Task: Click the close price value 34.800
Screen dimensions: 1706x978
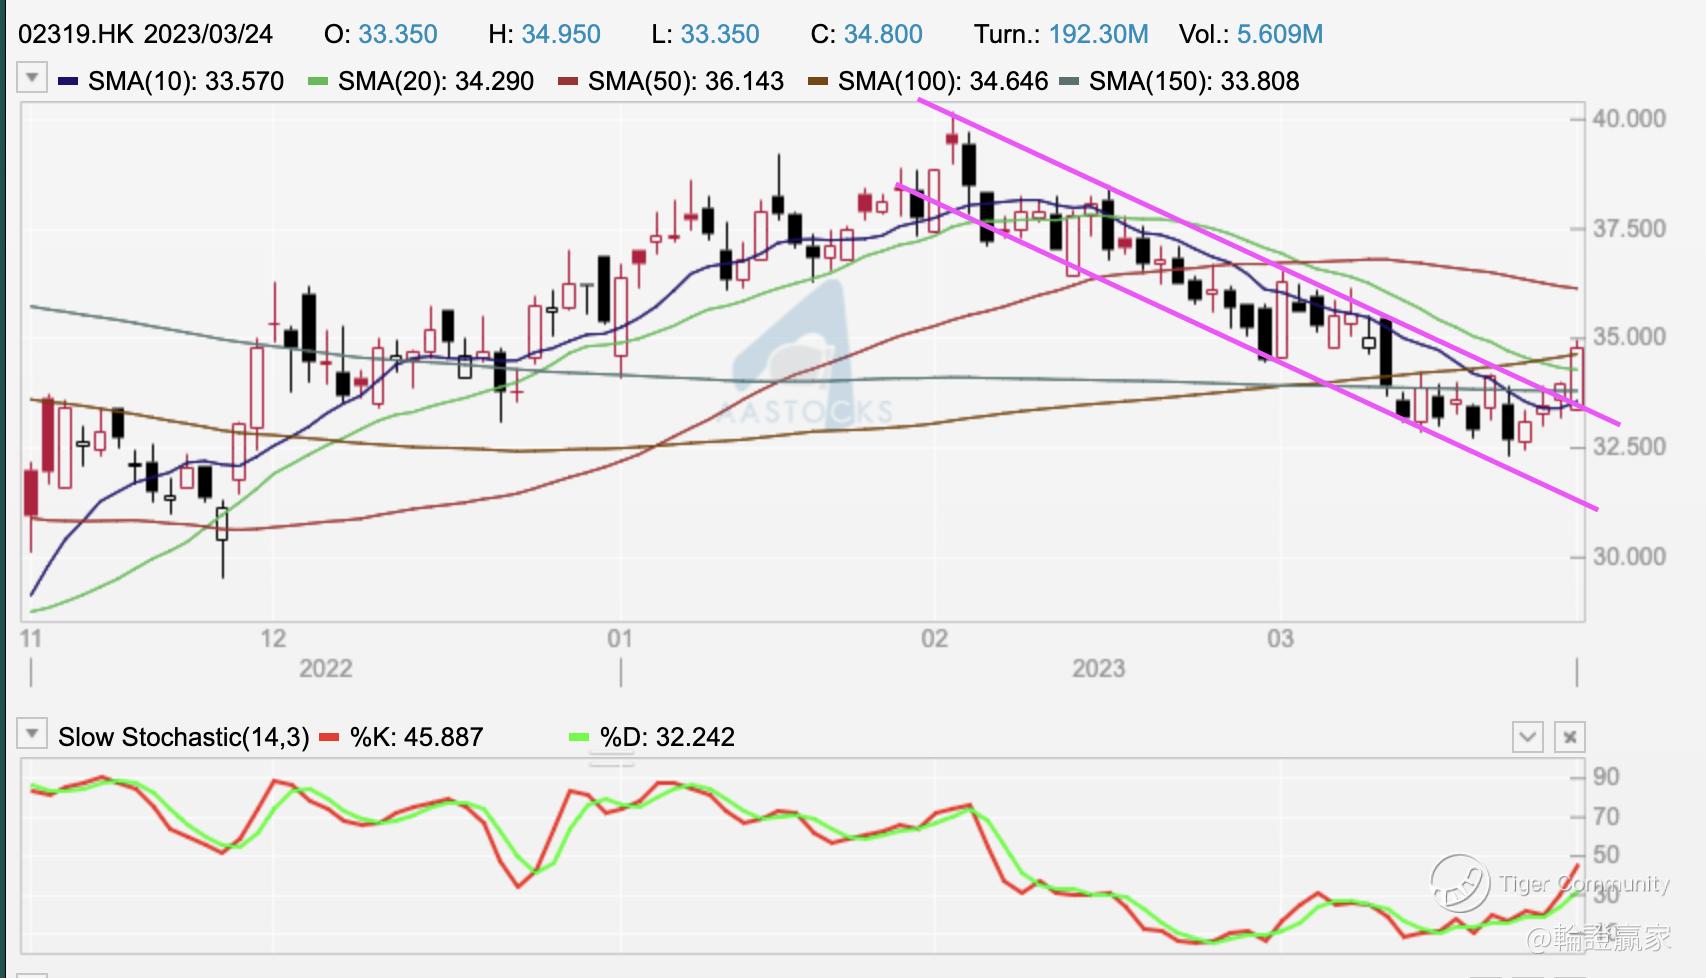Action: pyautogui.click(x=883, y=34)
